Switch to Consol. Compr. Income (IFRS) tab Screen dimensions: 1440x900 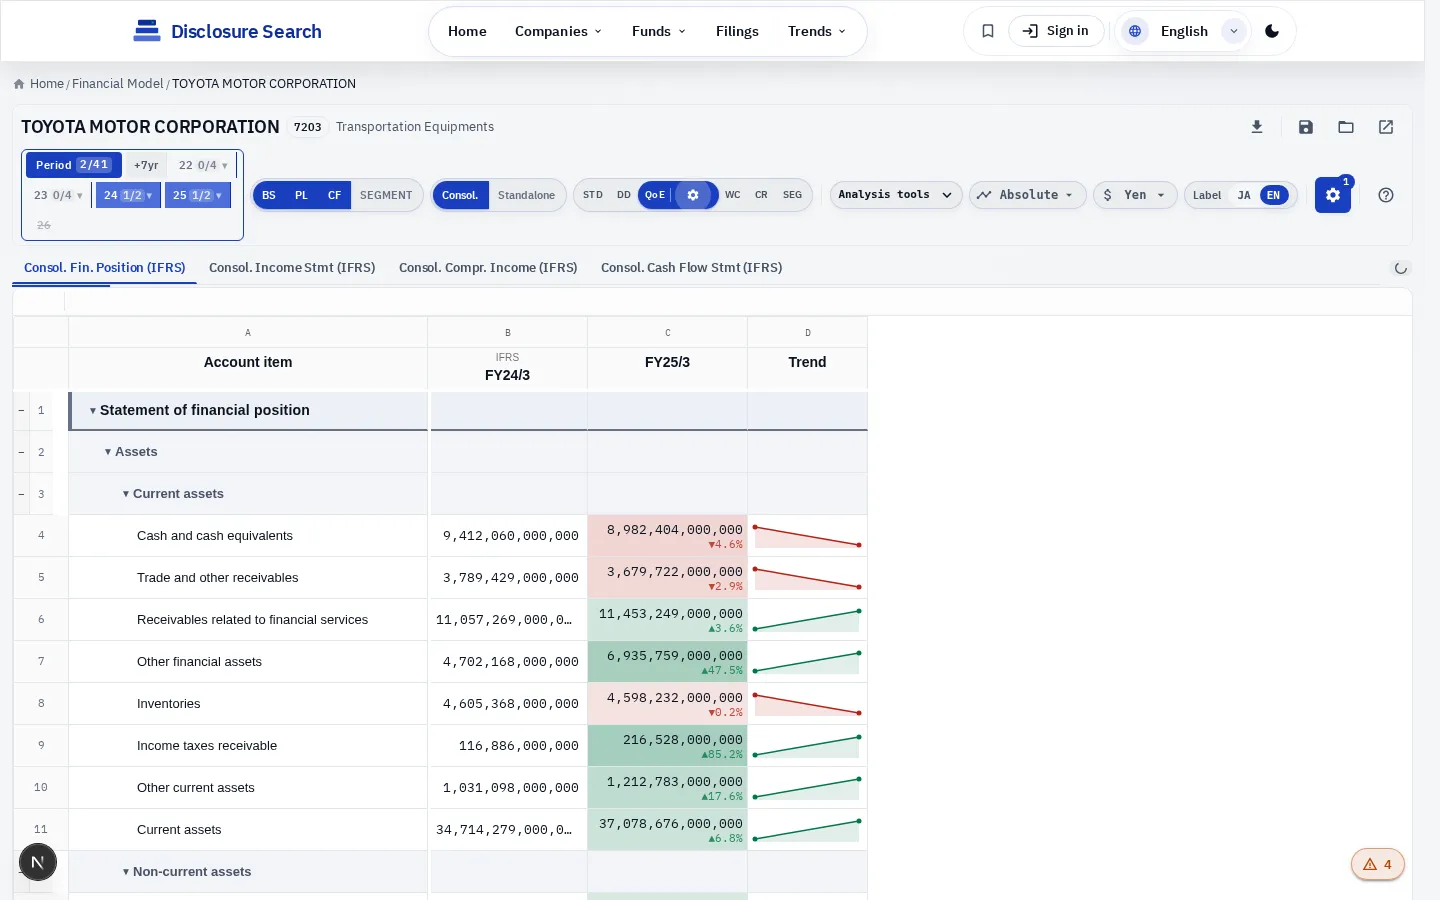[x=488, y=268]
